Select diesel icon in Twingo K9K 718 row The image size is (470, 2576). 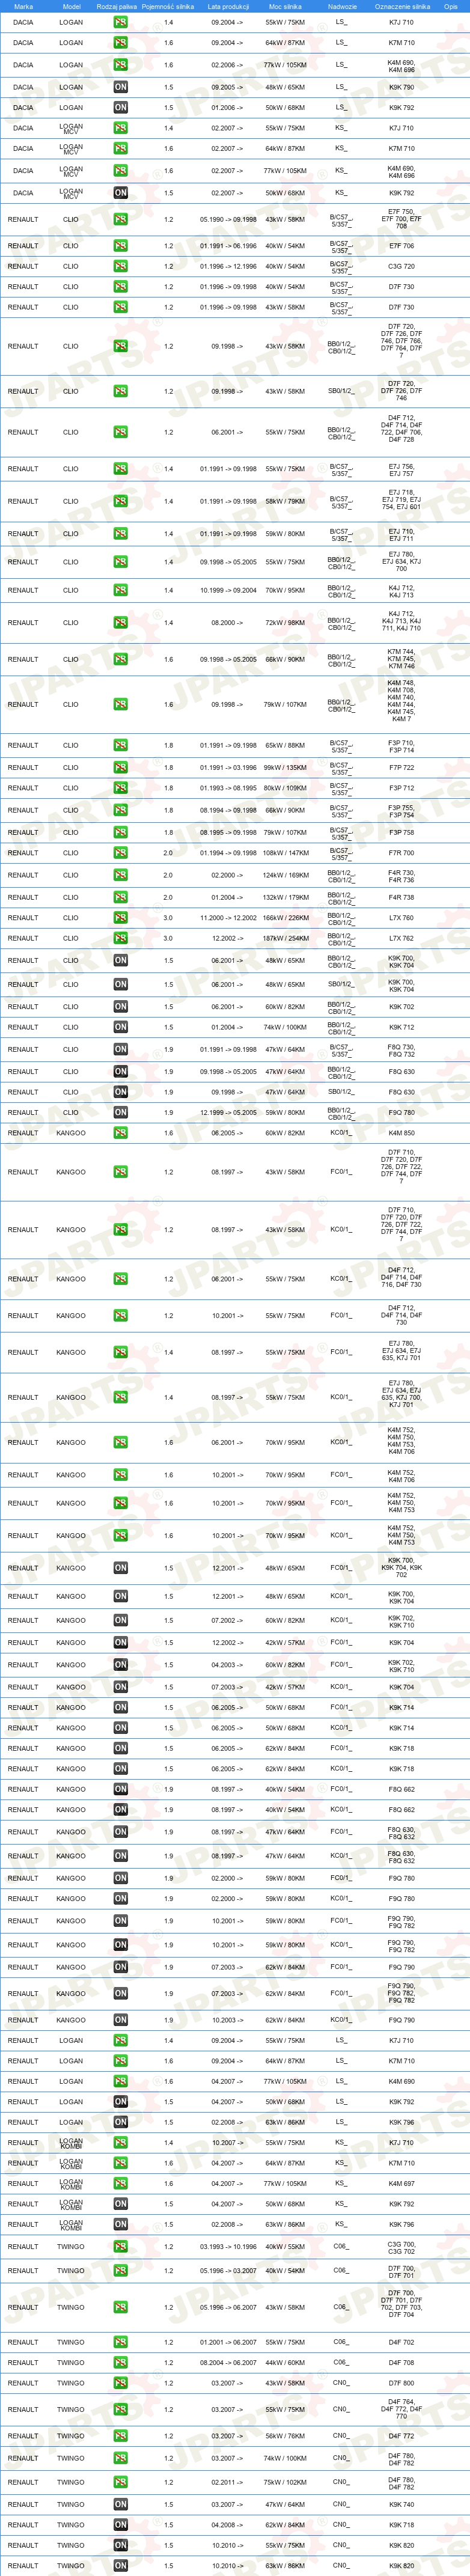pyautogui.click(x=120, y=2525)
